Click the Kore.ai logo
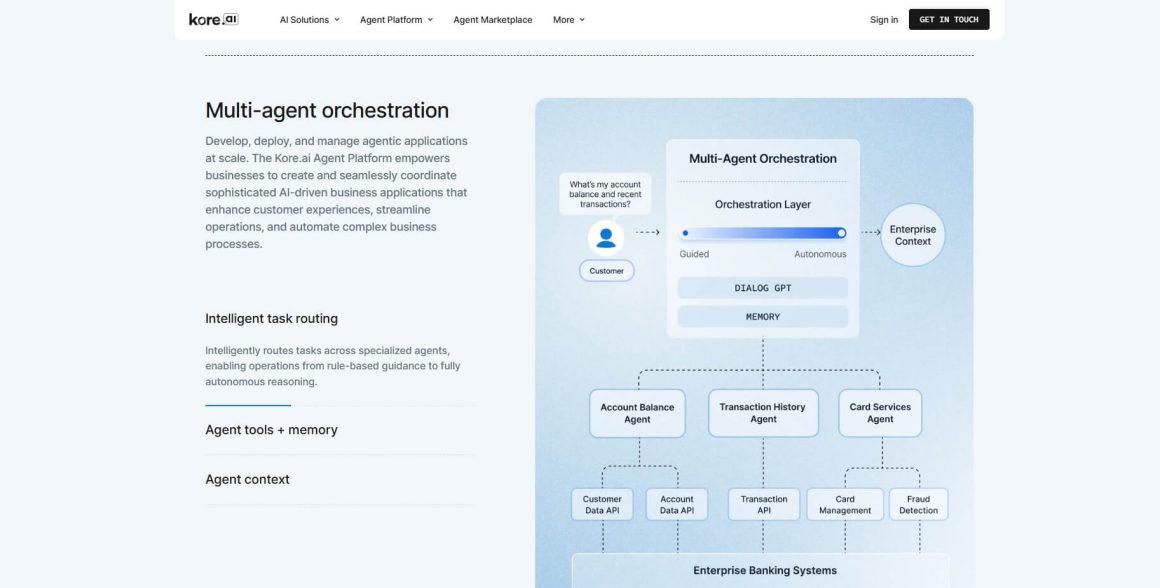The image size is (1160, 588). coord(213,19)
